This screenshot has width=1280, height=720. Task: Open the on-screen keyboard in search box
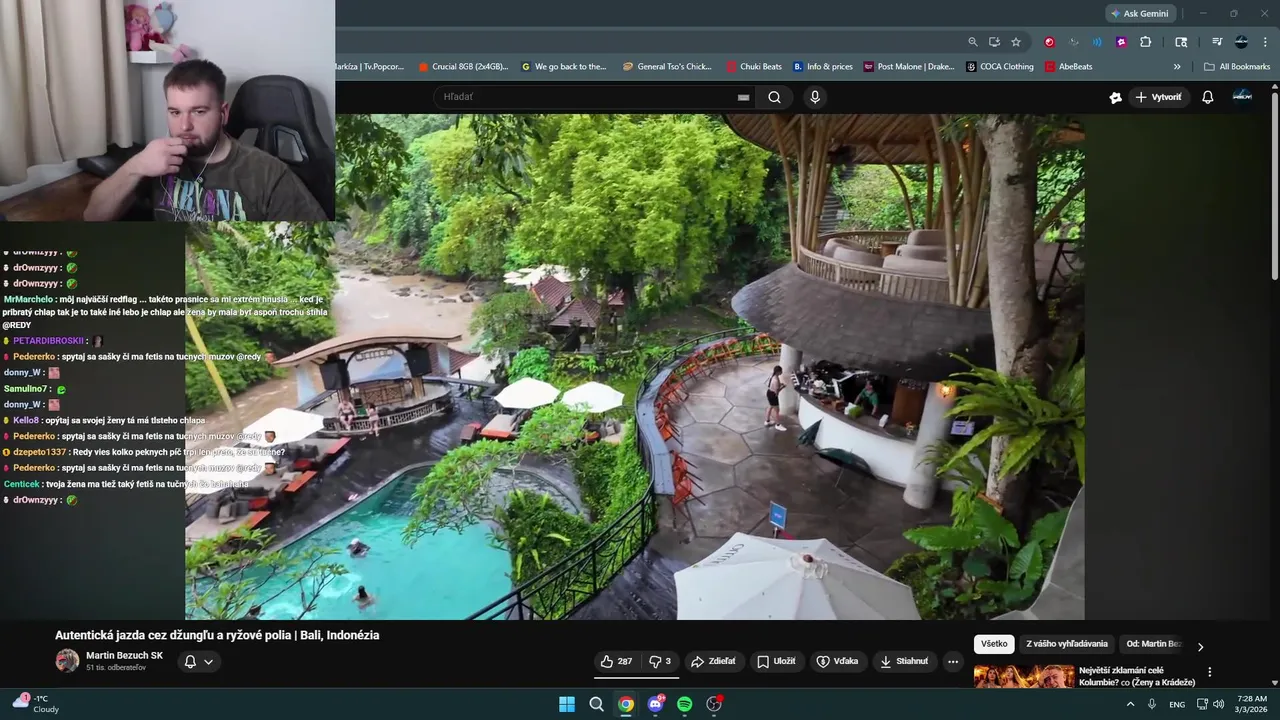pos(743,97)
